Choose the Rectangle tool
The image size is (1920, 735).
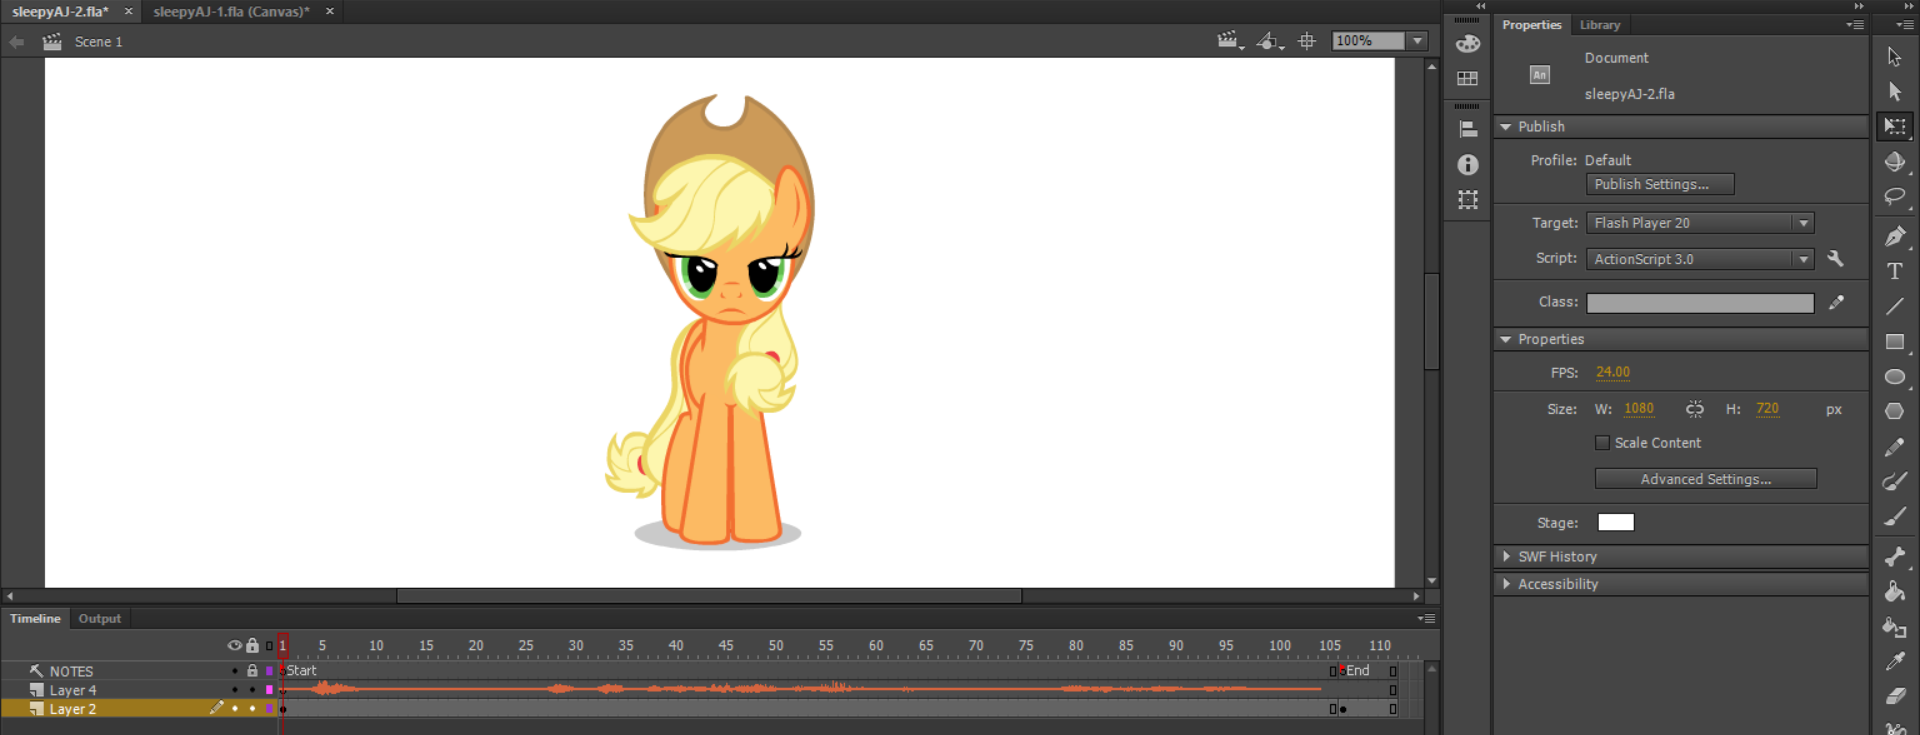coord(1895,342)
